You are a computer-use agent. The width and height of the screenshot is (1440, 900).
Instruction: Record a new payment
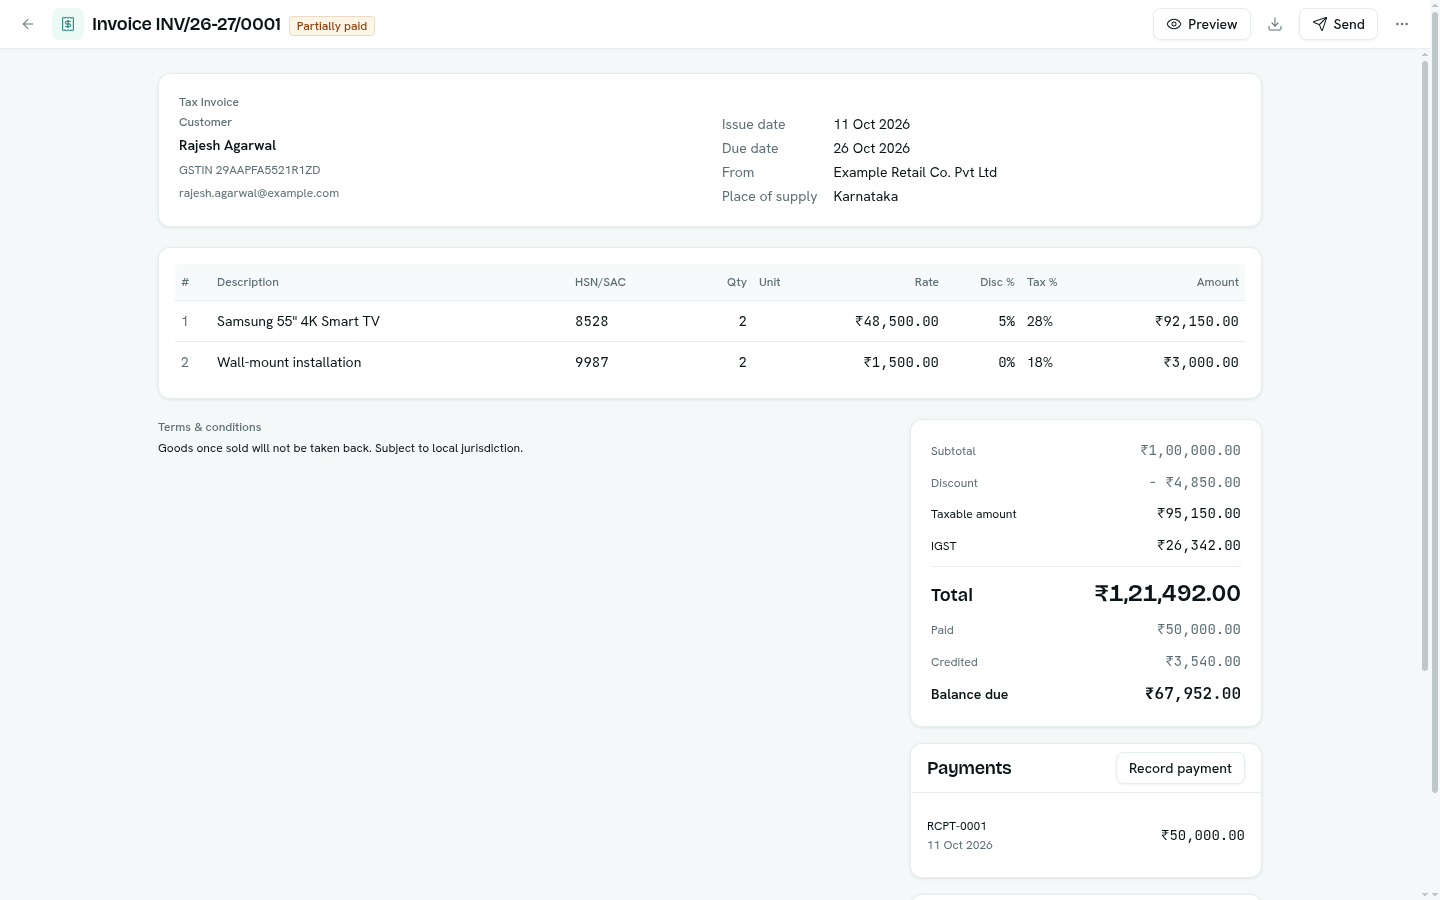(x=1180, y=768)
